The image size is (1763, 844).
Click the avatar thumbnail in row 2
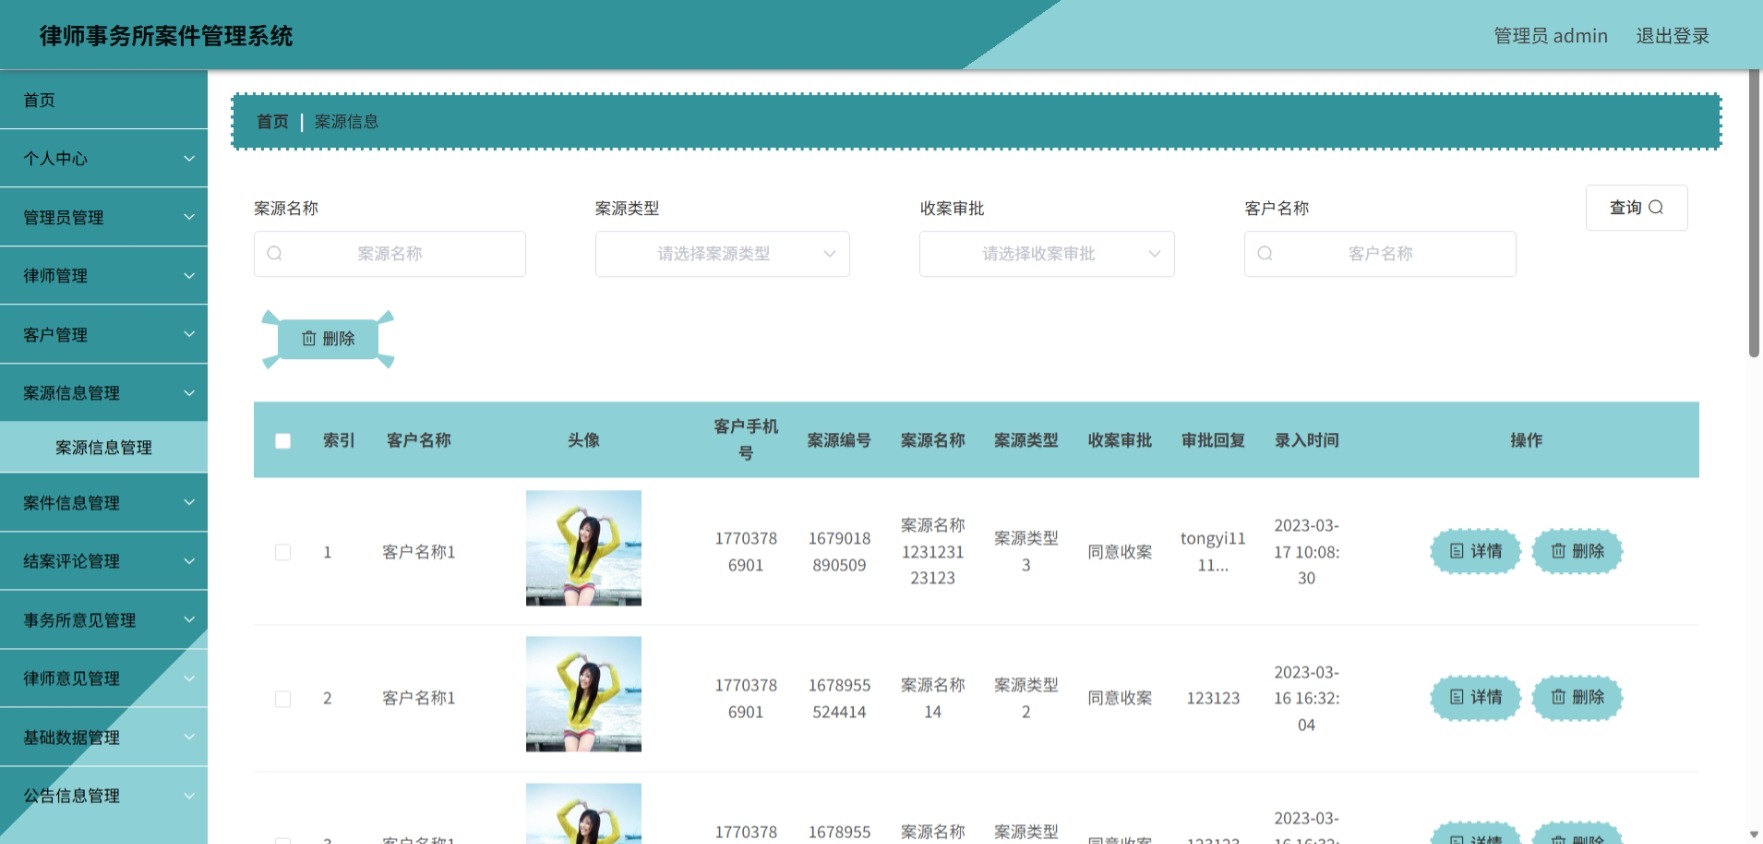[584, 694]
